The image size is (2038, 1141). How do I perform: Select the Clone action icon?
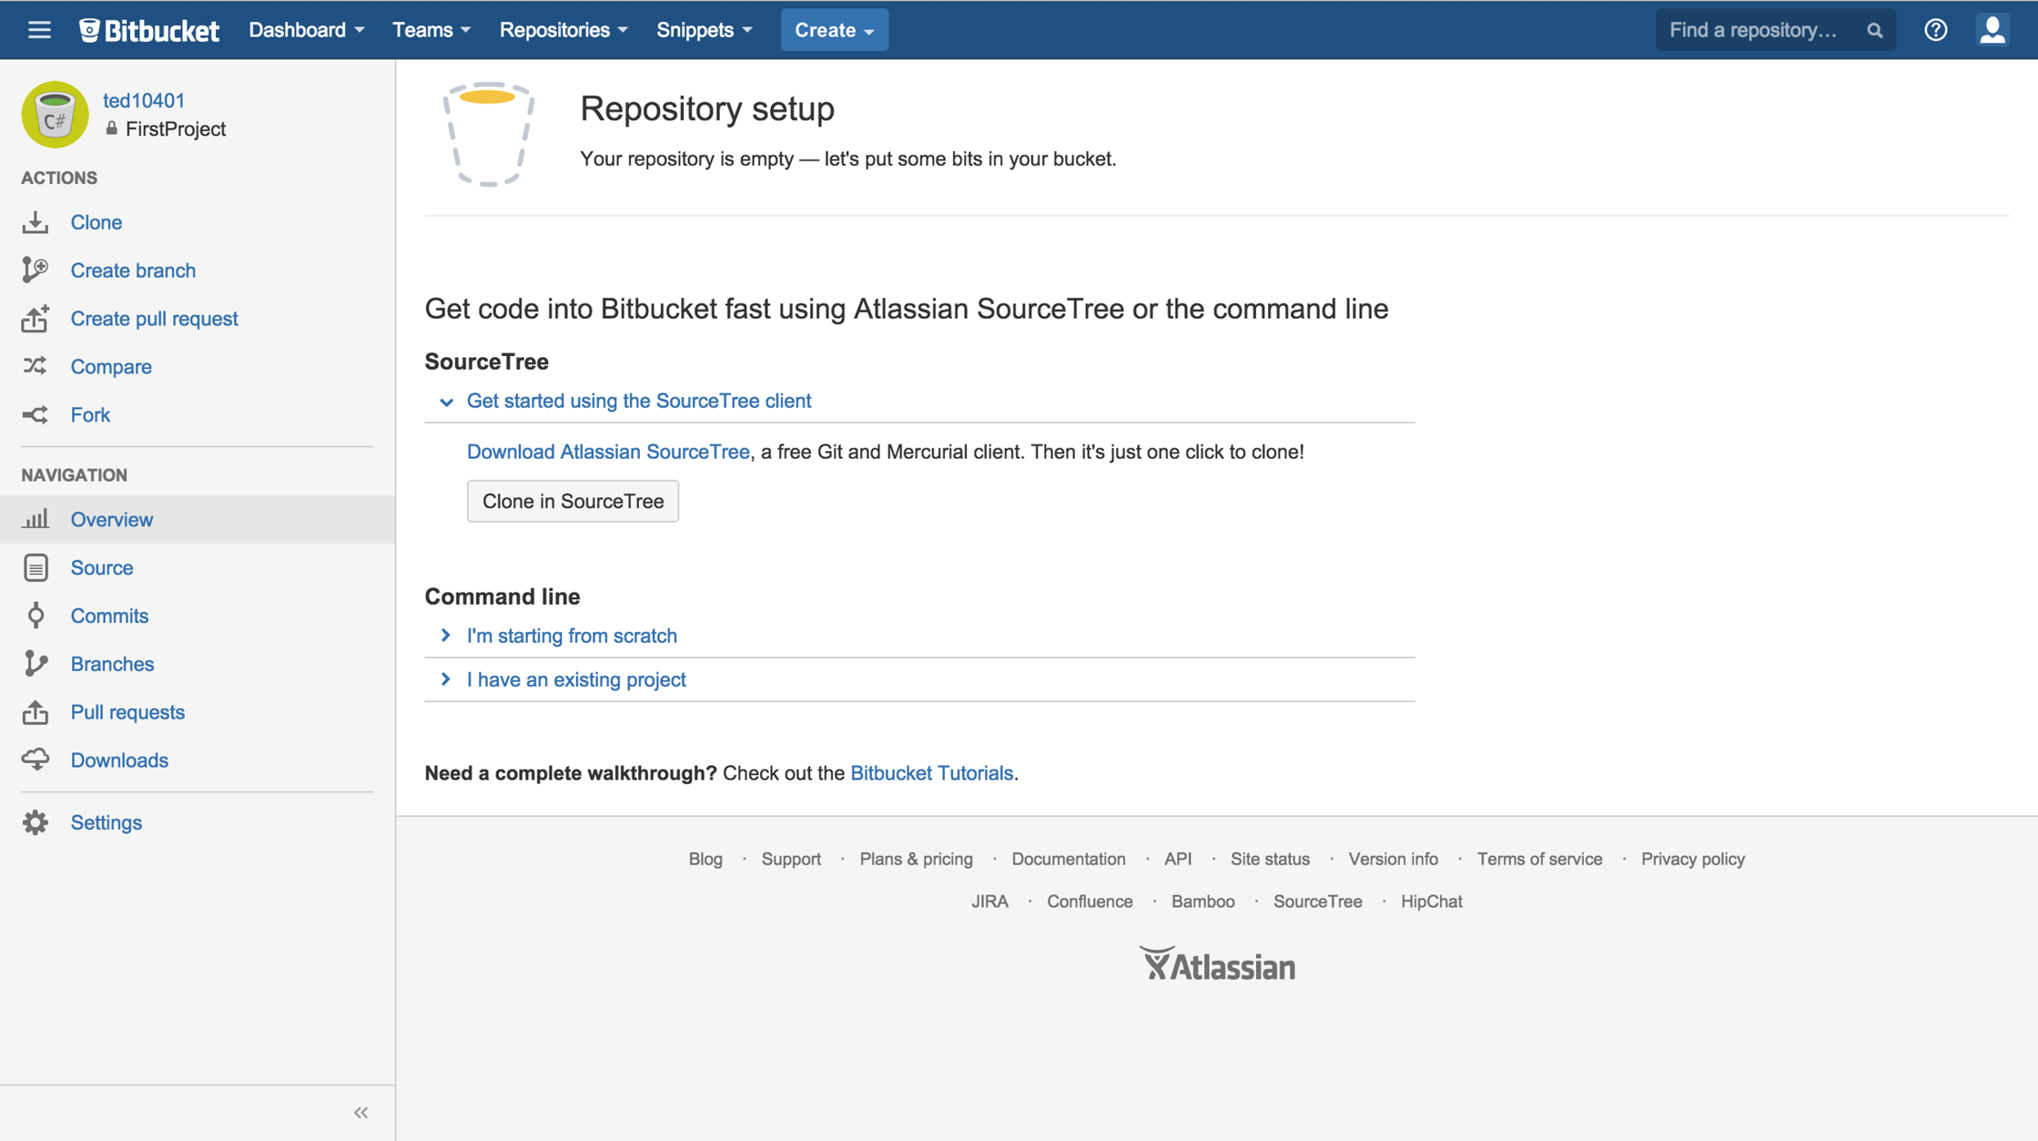click(x=36, y=221)
